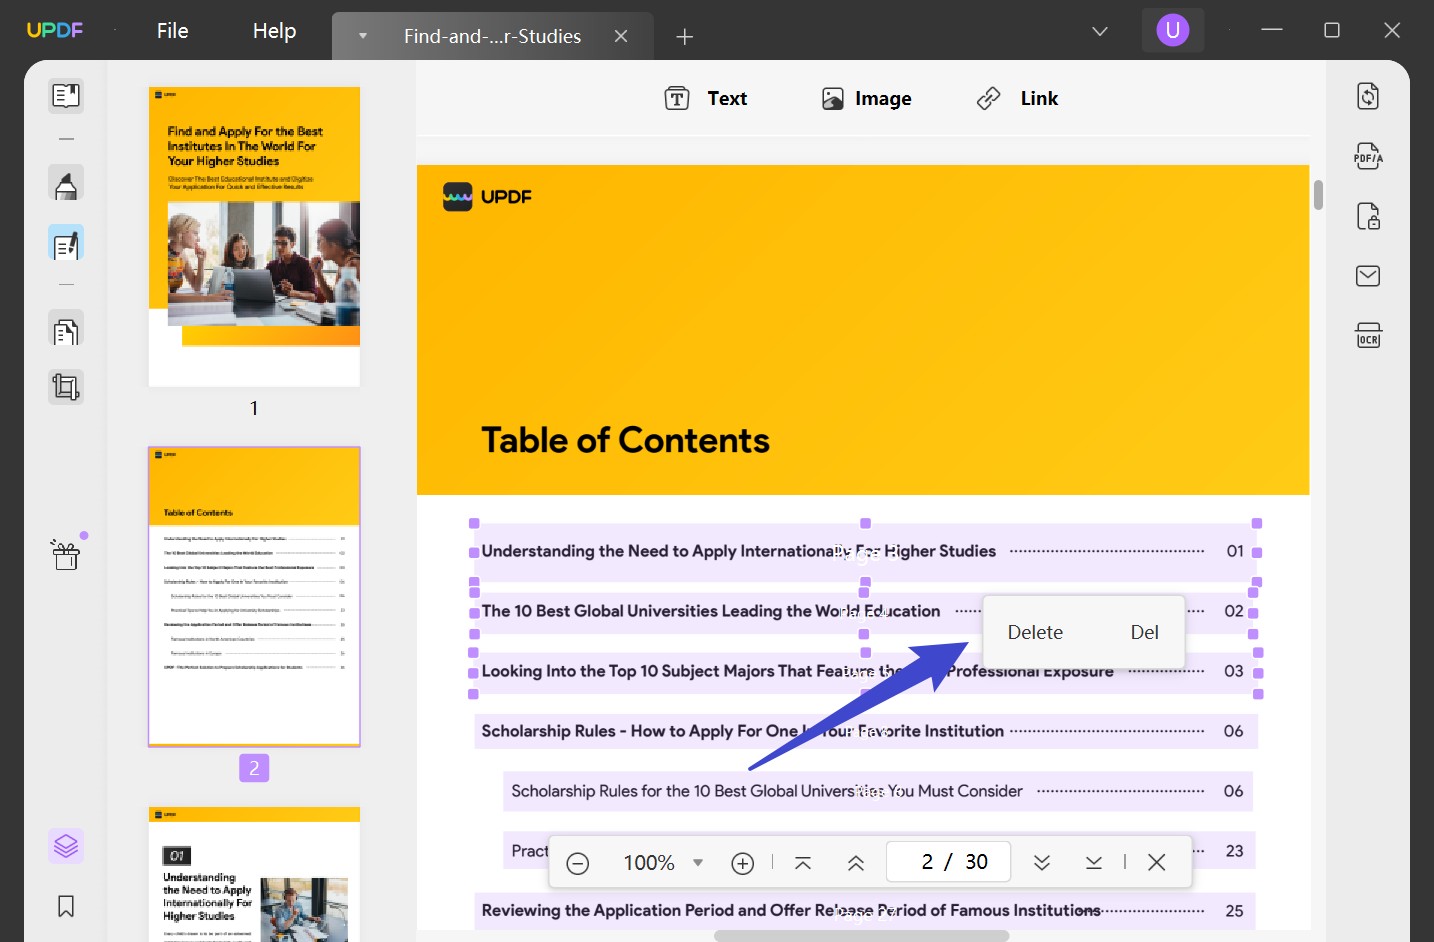
Task: Click the page label 2 under thumbnail
Action: [254, 768]
